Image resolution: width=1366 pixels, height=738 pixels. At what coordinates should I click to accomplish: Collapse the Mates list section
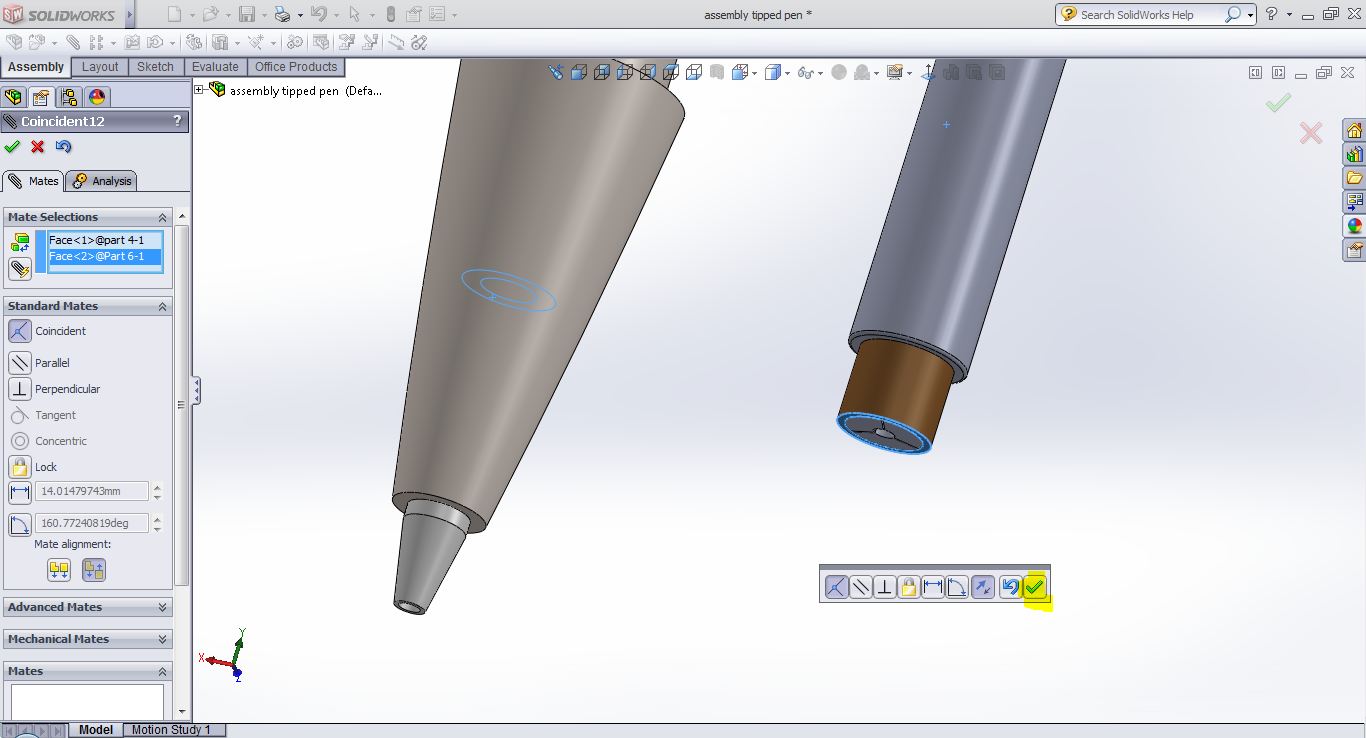pos(162,671)
